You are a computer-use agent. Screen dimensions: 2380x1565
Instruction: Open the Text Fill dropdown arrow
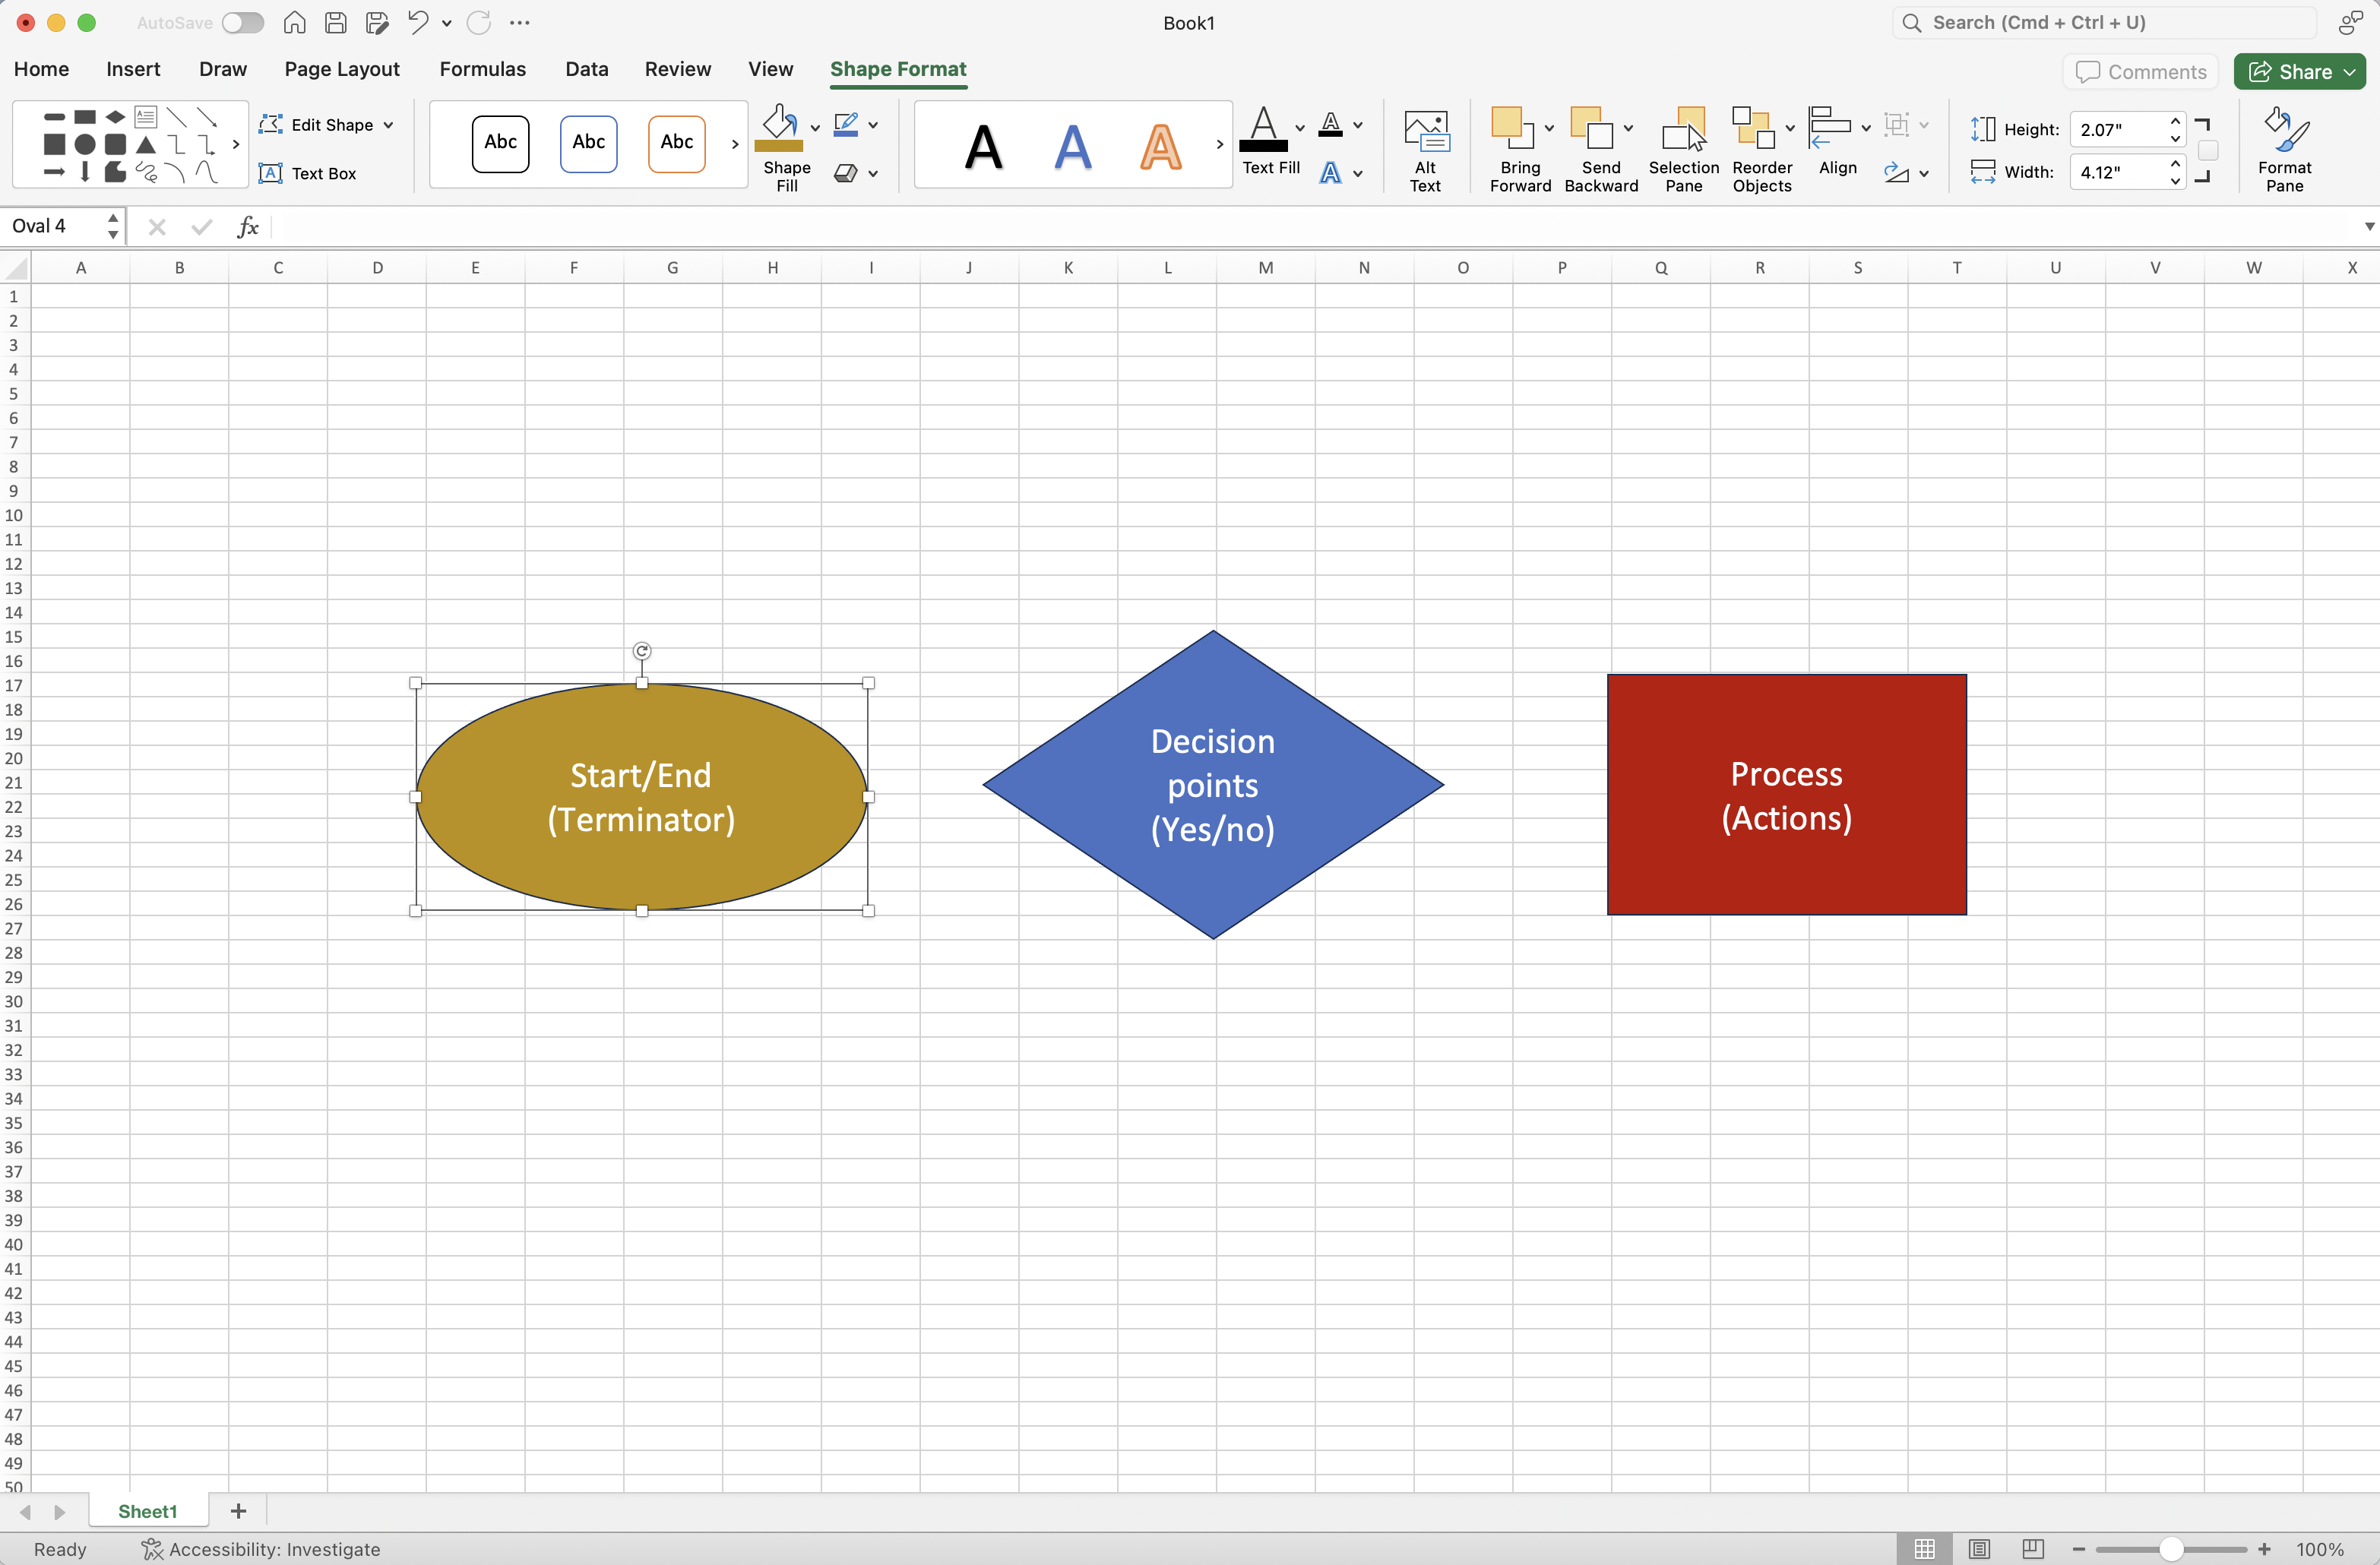click(1299, 128)
